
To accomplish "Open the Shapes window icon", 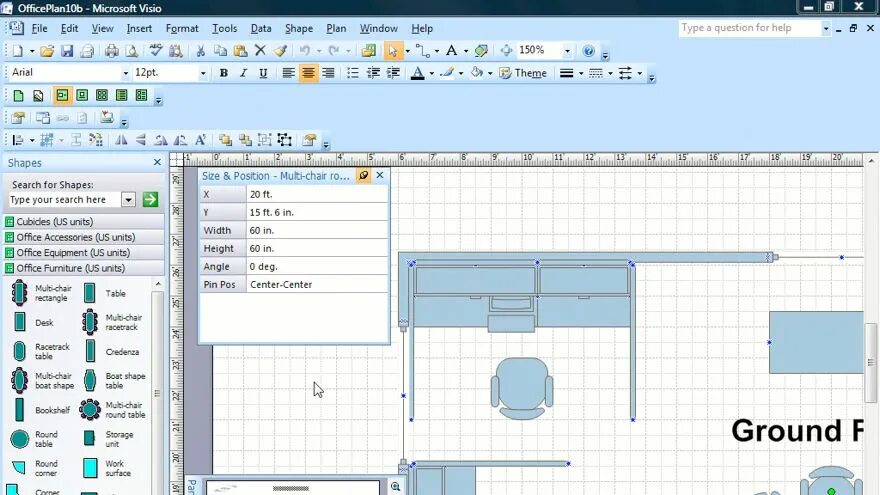I will coord(369,51).
